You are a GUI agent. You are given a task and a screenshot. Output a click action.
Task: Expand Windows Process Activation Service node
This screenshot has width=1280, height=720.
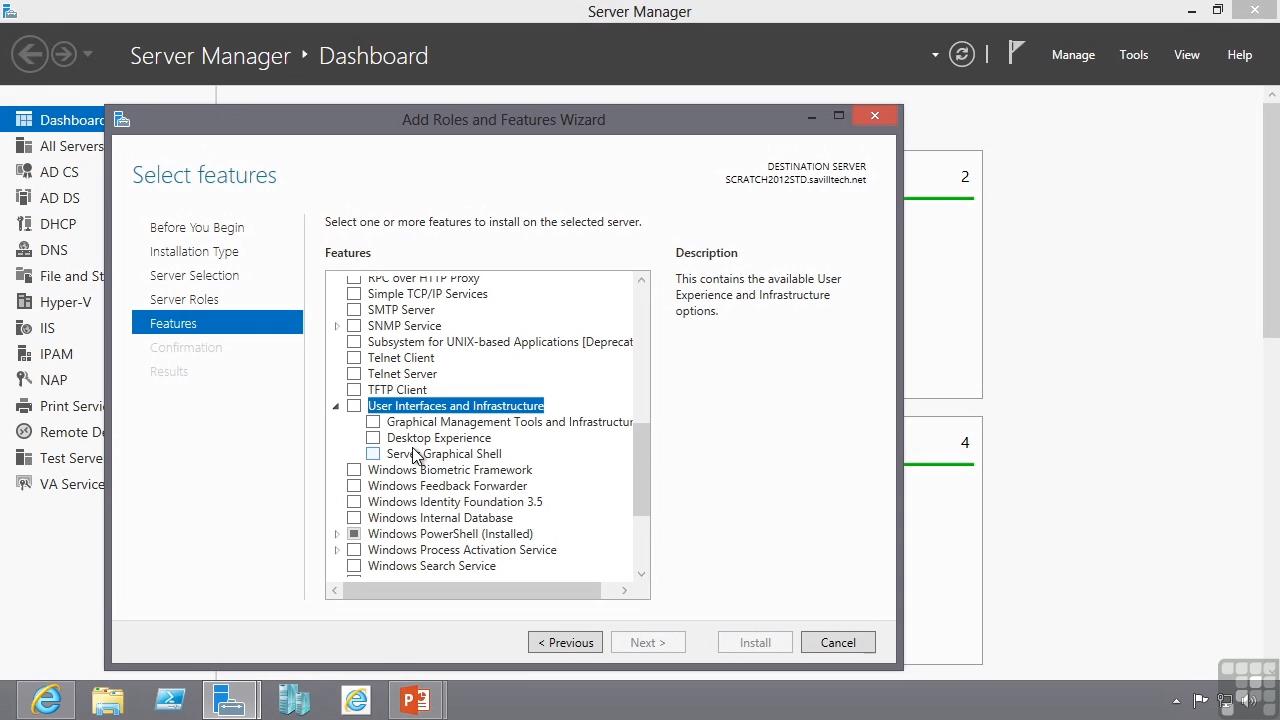coord(337,550)
